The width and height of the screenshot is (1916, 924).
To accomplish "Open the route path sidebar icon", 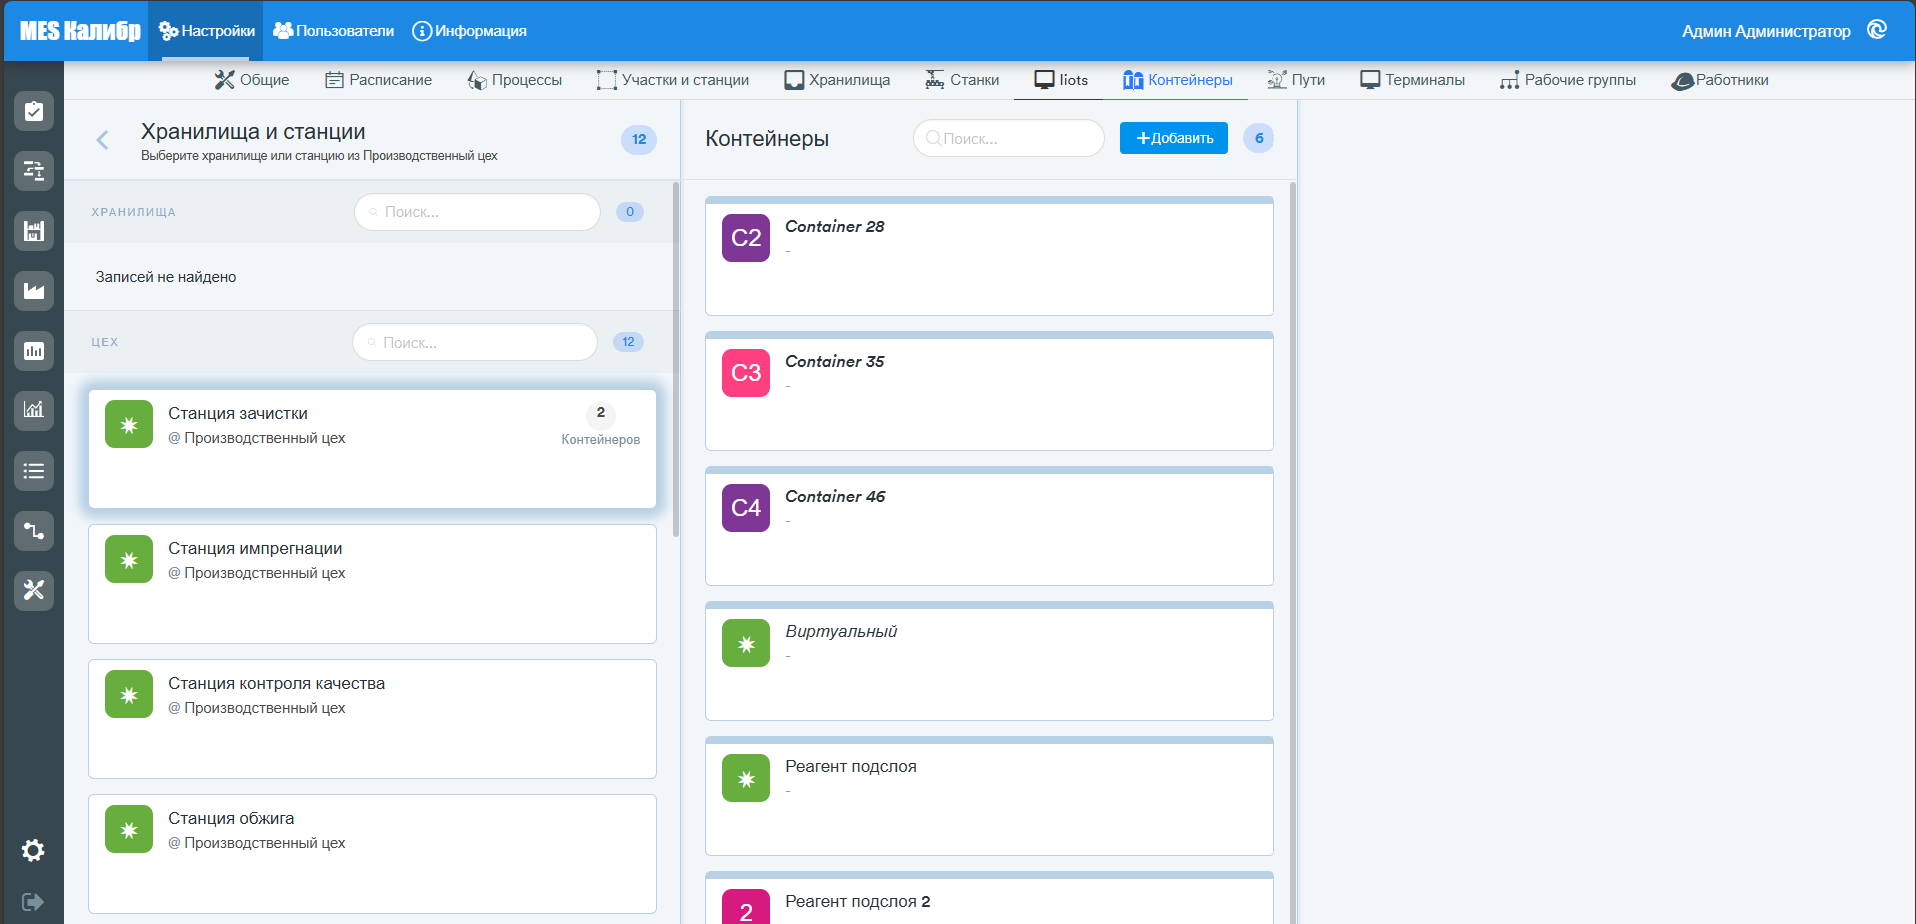I will pos(34,531).
